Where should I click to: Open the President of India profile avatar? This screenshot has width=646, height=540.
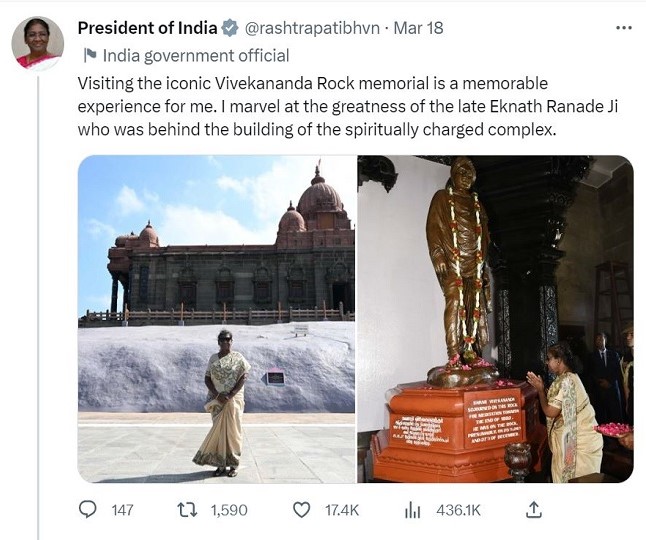38,44
